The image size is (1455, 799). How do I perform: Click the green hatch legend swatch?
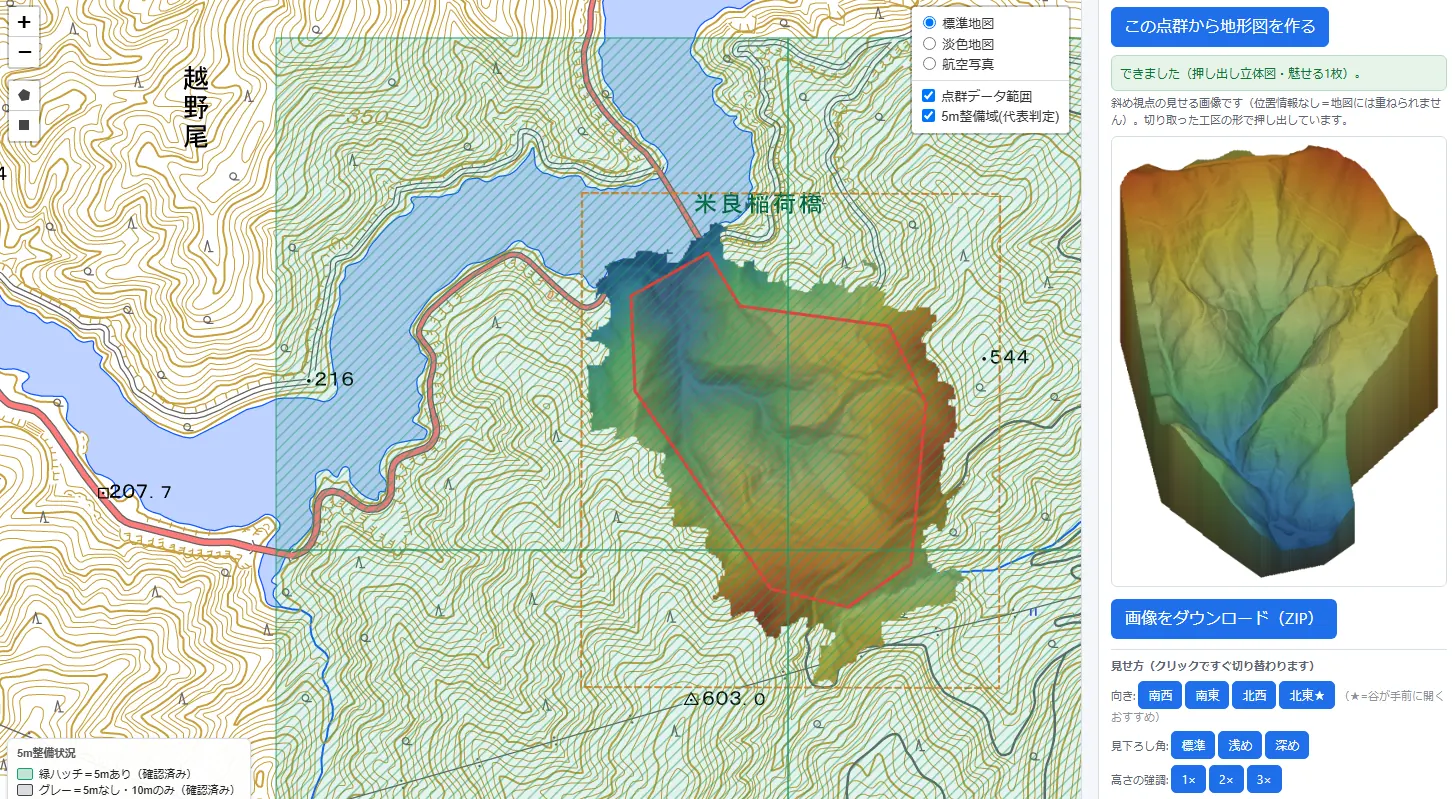pos(26,773)
